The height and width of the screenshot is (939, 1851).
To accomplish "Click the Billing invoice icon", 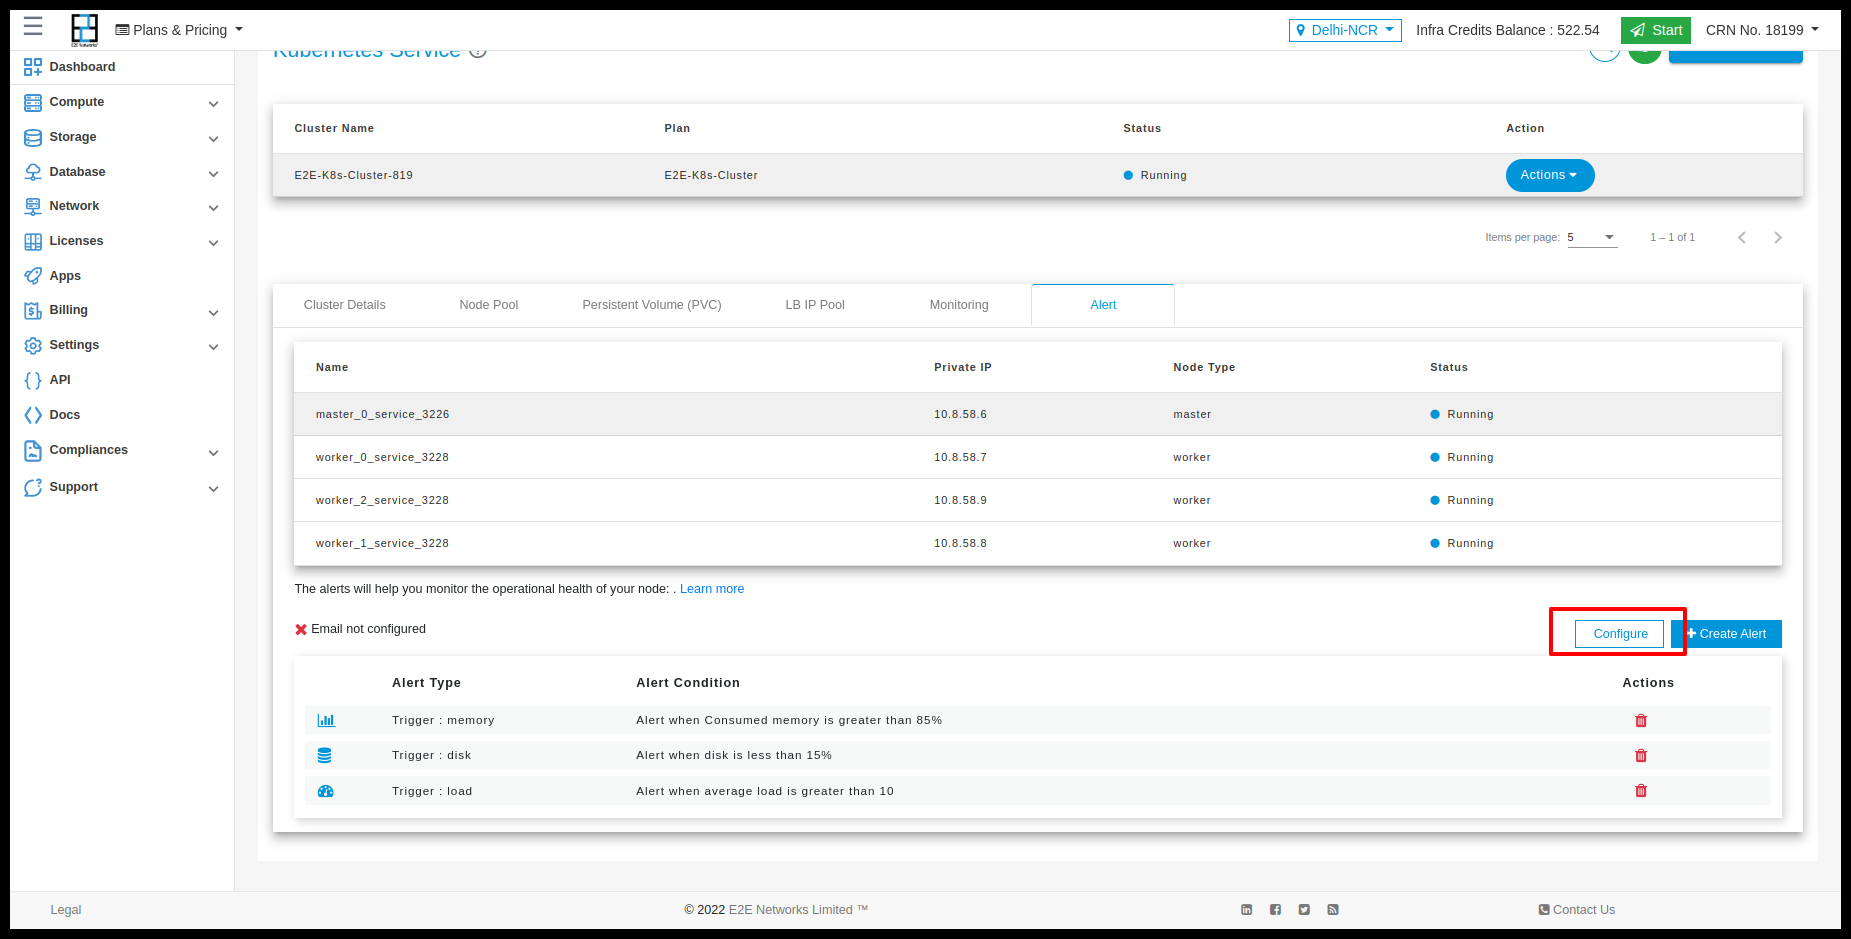I will (x=33, y=310).
